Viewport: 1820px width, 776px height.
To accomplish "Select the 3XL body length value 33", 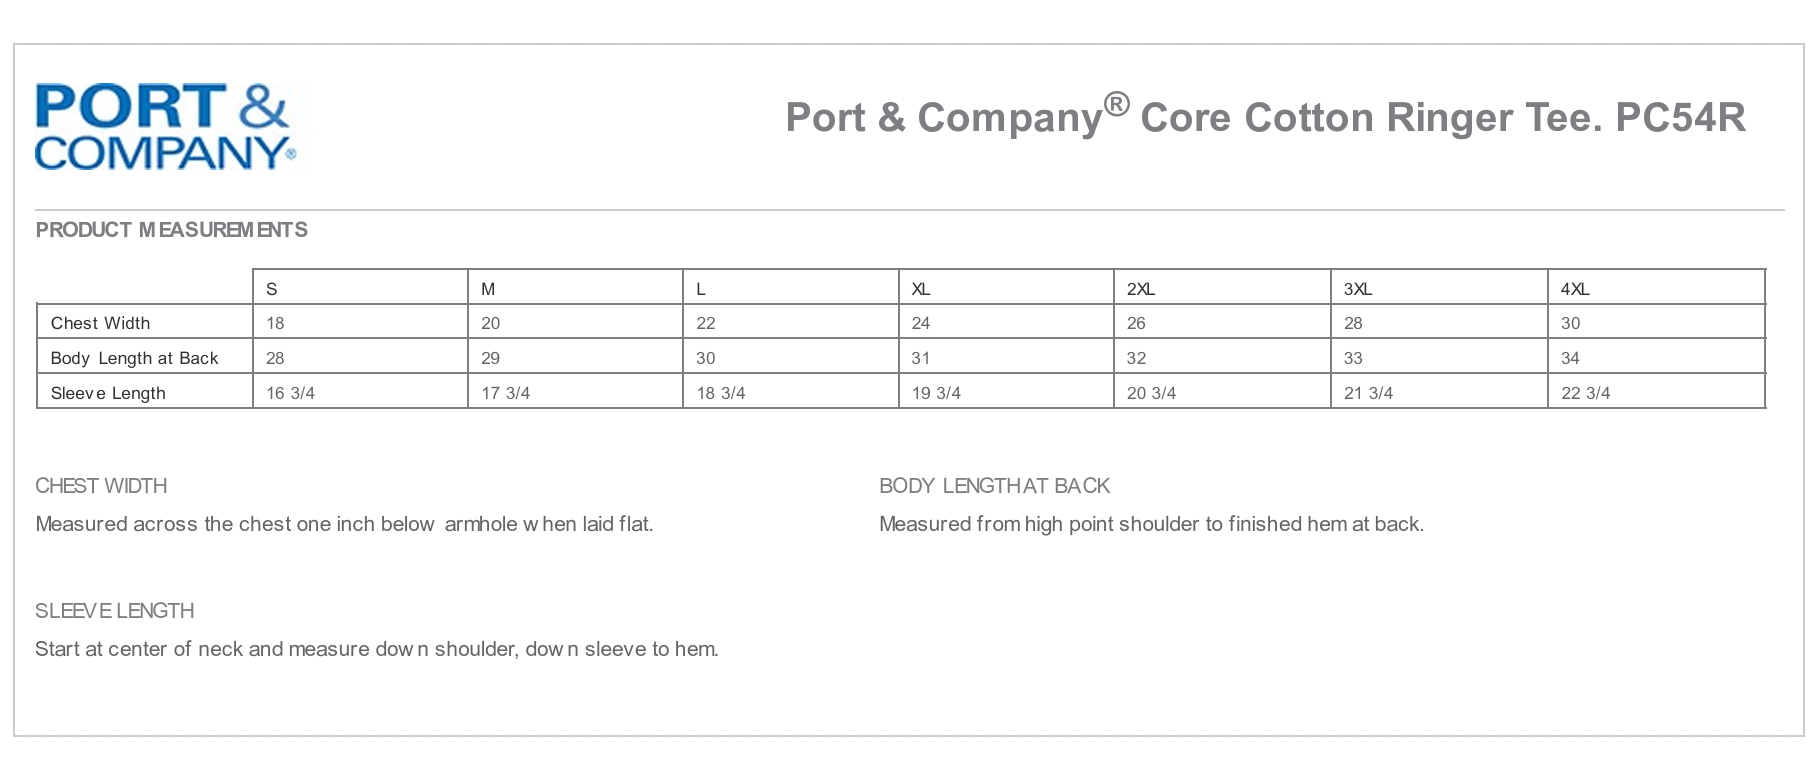I will pos(1353,358).
